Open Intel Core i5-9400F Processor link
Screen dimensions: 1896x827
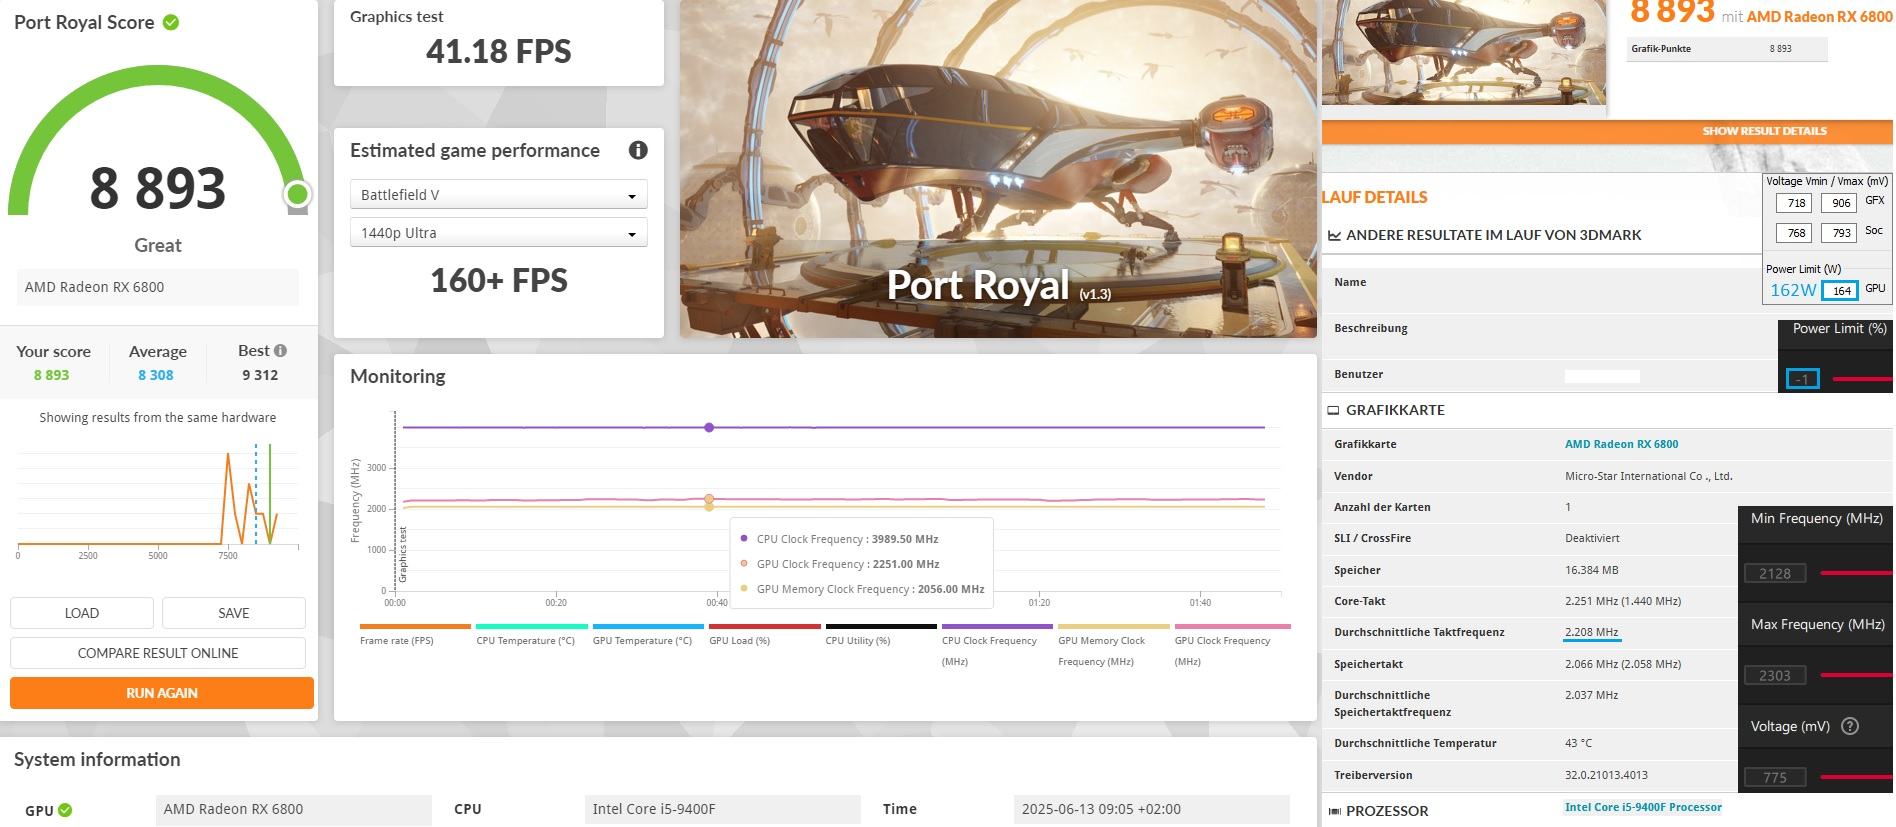[1643, 807]
